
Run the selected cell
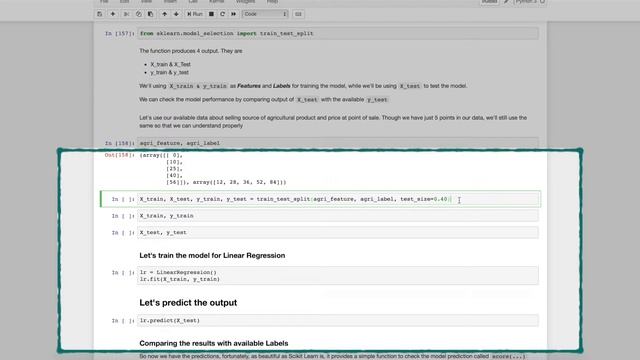click(x=195, y=14)
